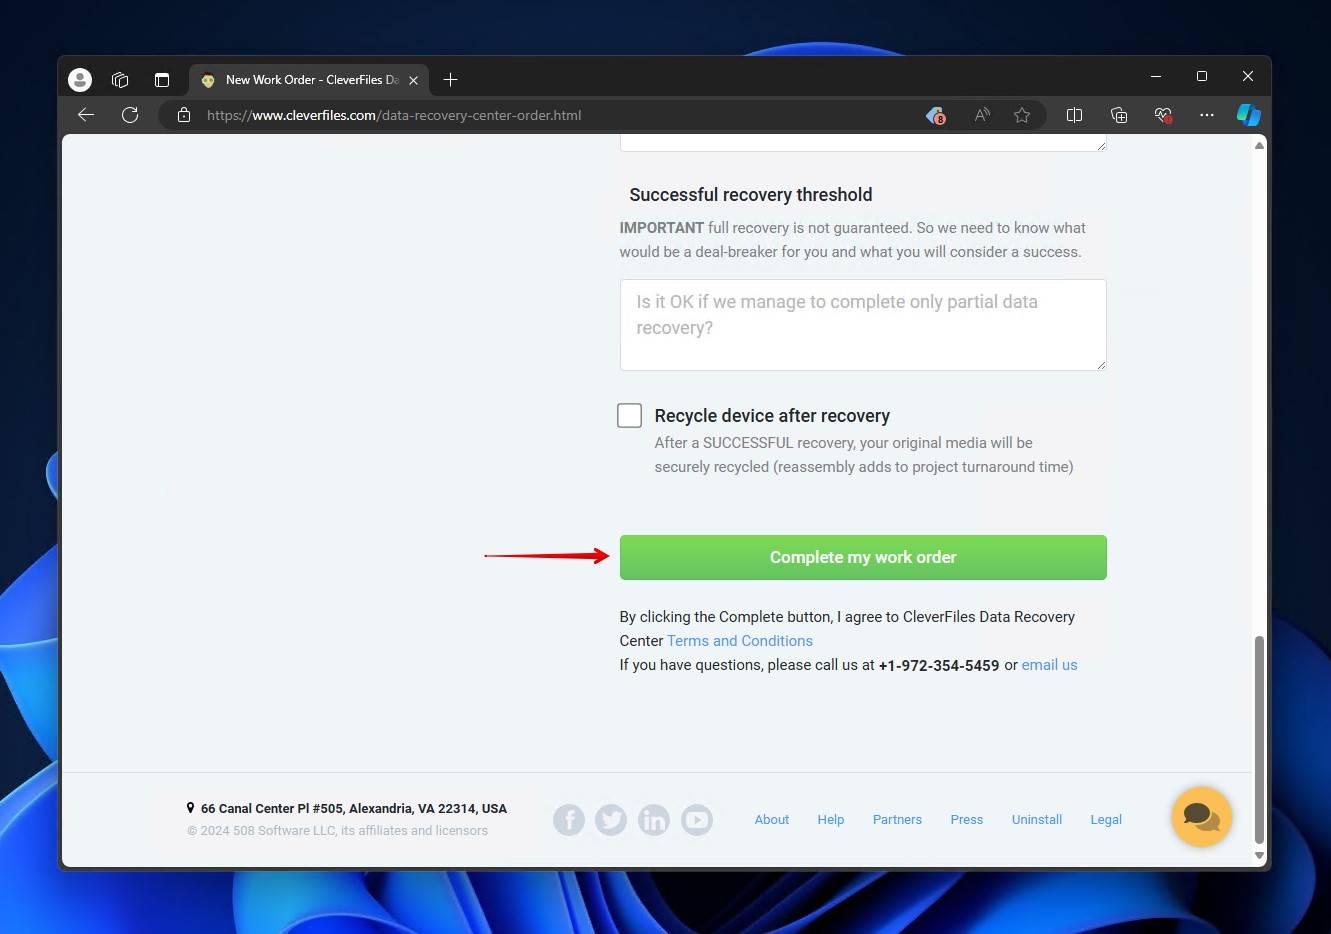Click the phone number +1-972-354-5459
The image size is (1331, 934).
(x=939, y=665)
